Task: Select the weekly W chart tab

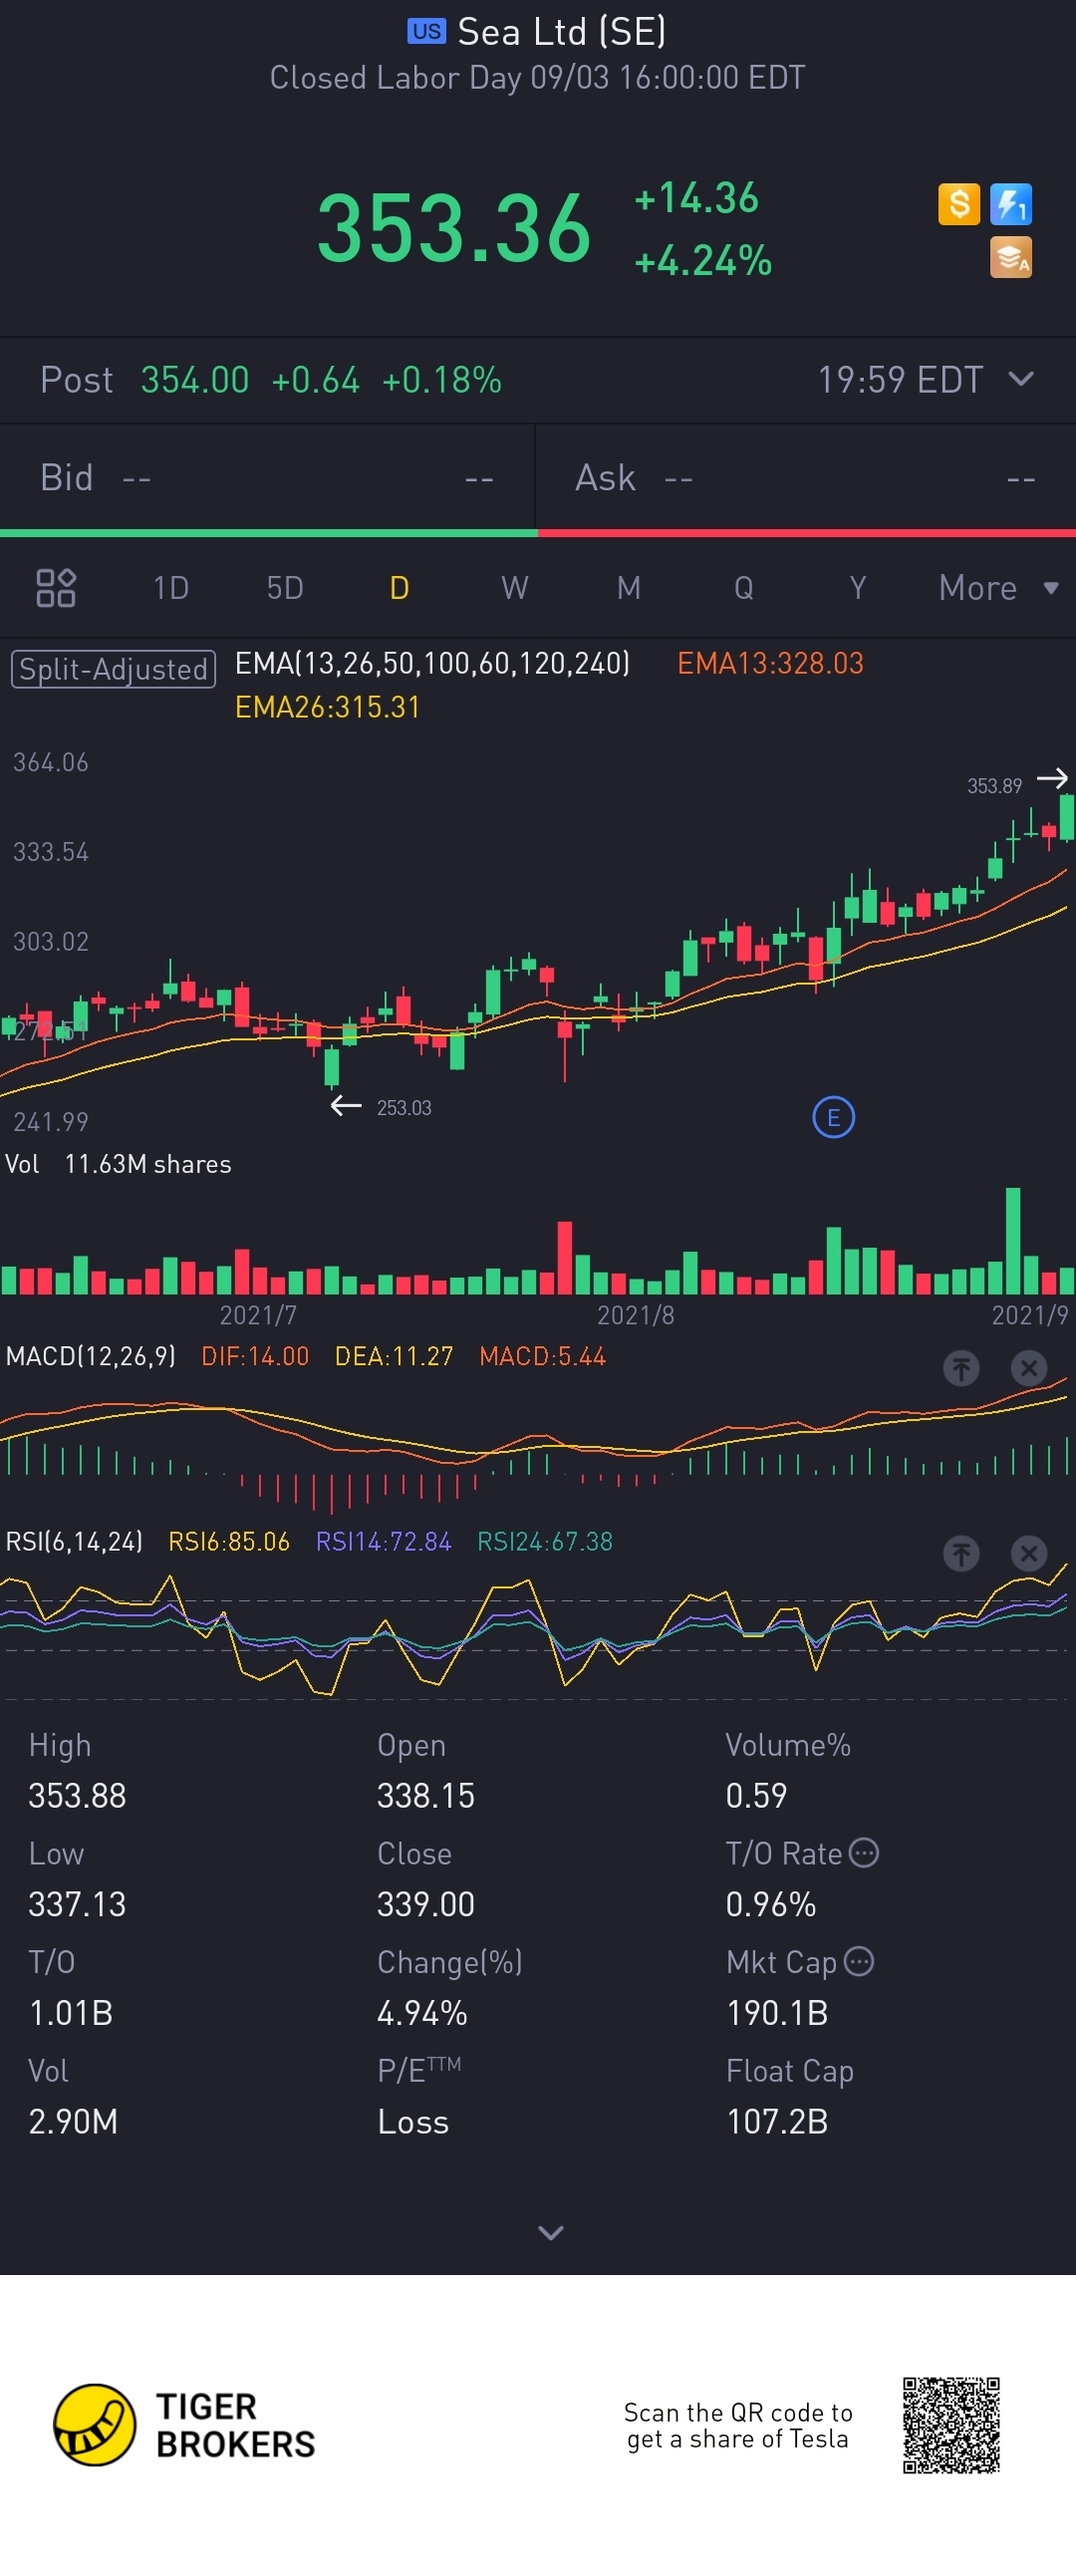Action: pos(514,588)
